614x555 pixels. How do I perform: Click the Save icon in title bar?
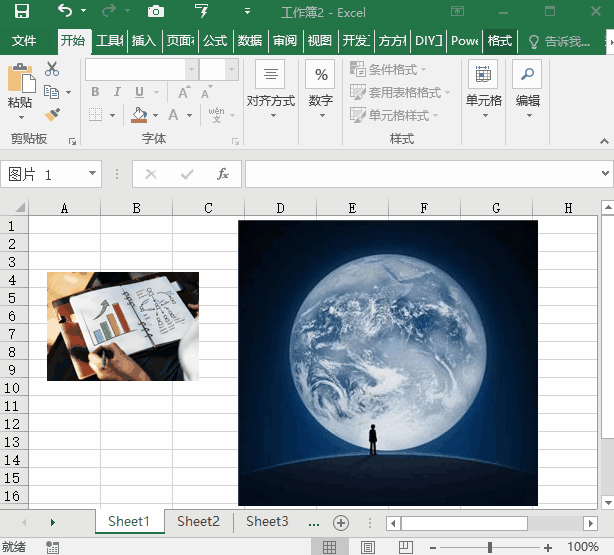21,12
